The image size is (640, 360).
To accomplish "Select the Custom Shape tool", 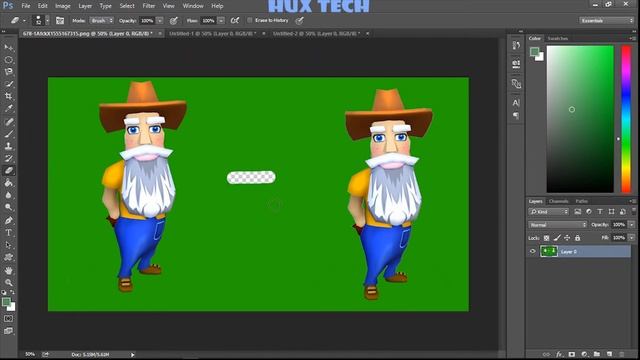I will [9, 258].
